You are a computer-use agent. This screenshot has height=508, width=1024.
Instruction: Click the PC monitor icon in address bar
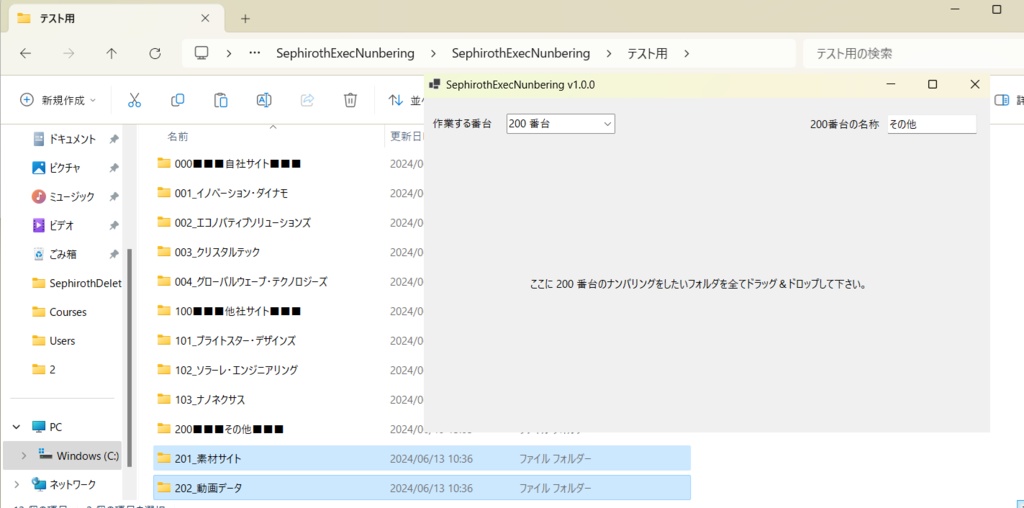[202, 53]
